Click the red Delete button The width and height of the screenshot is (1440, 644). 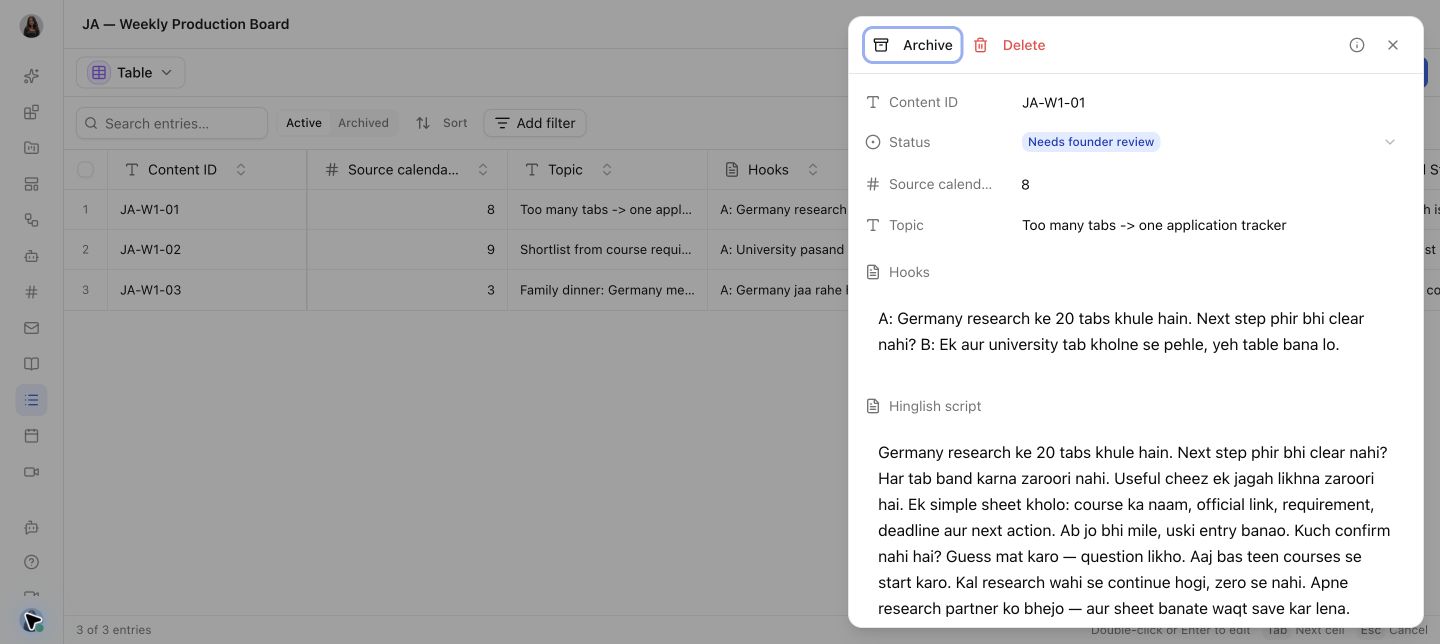(x=1010, y=45)
